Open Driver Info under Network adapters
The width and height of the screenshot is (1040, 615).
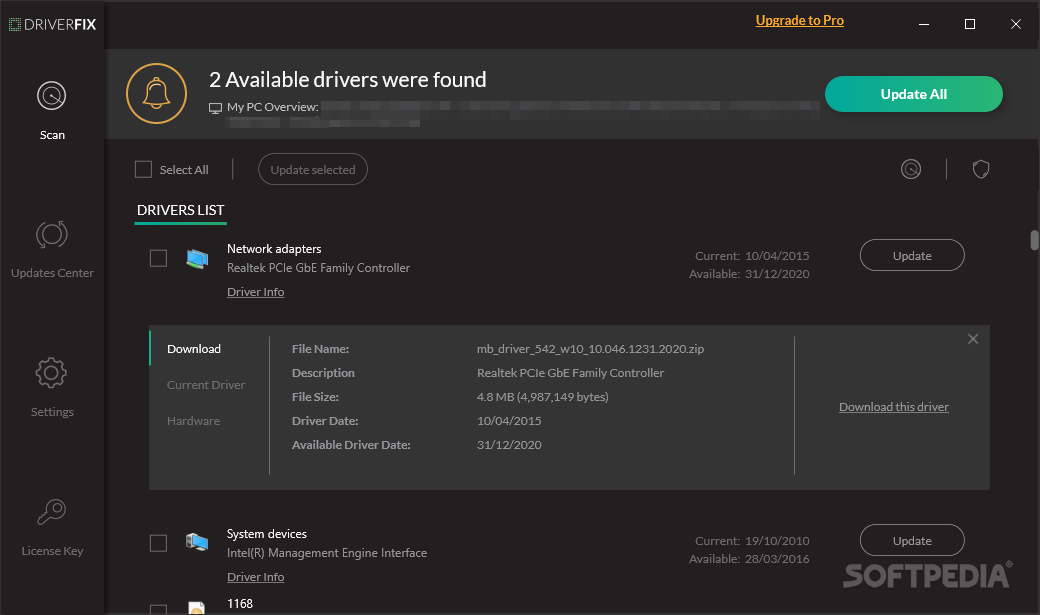255,292
